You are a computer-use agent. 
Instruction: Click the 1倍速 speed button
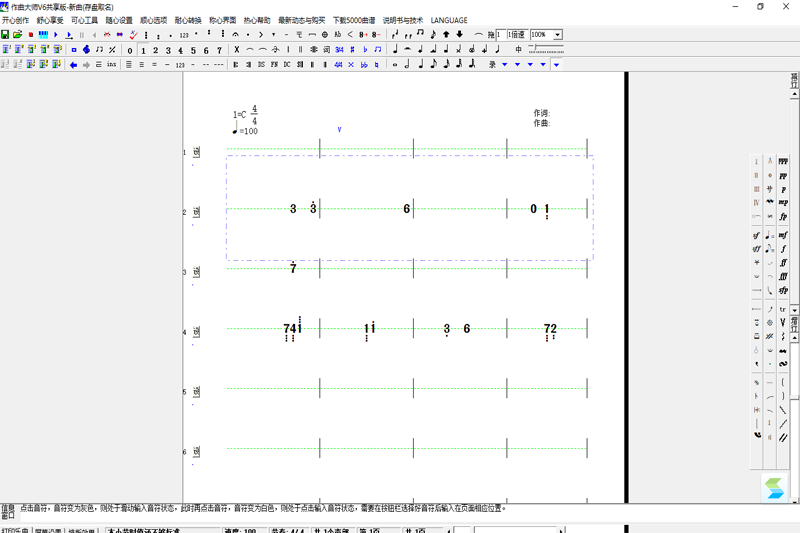(516, 35)
